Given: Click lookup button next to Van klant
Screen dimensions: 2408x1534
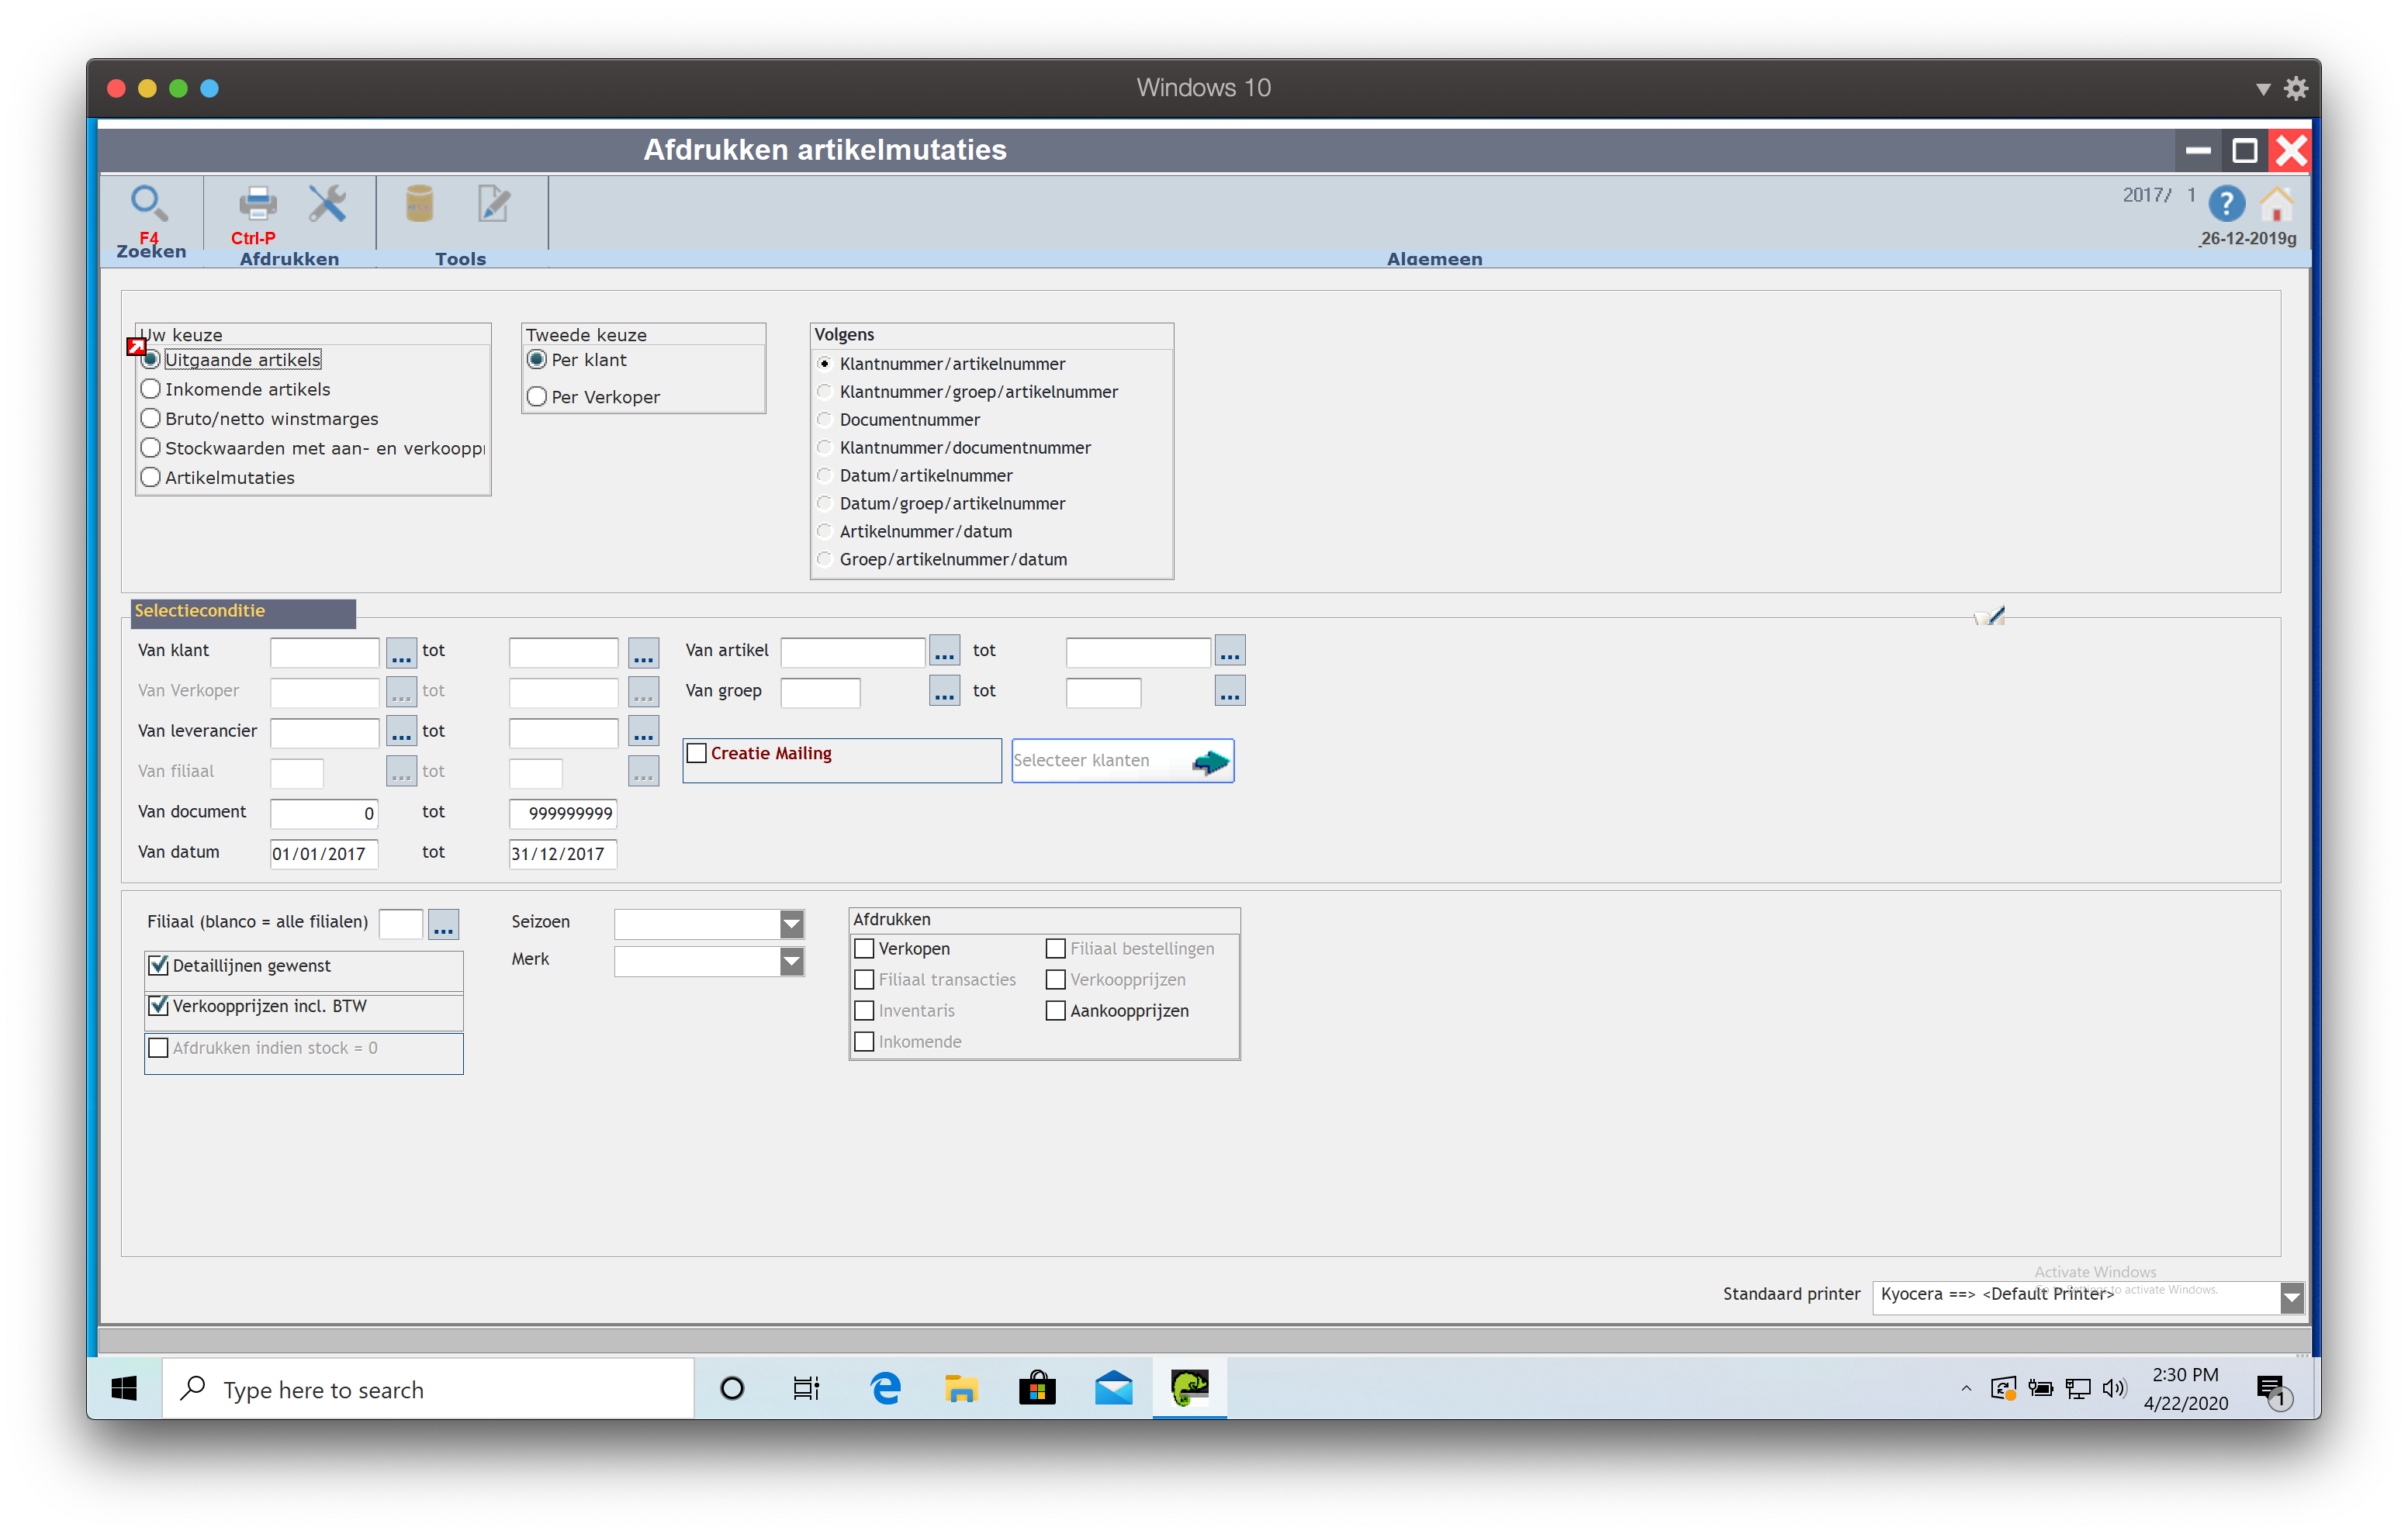Looking at the screenshot, I should click(401, 652).
